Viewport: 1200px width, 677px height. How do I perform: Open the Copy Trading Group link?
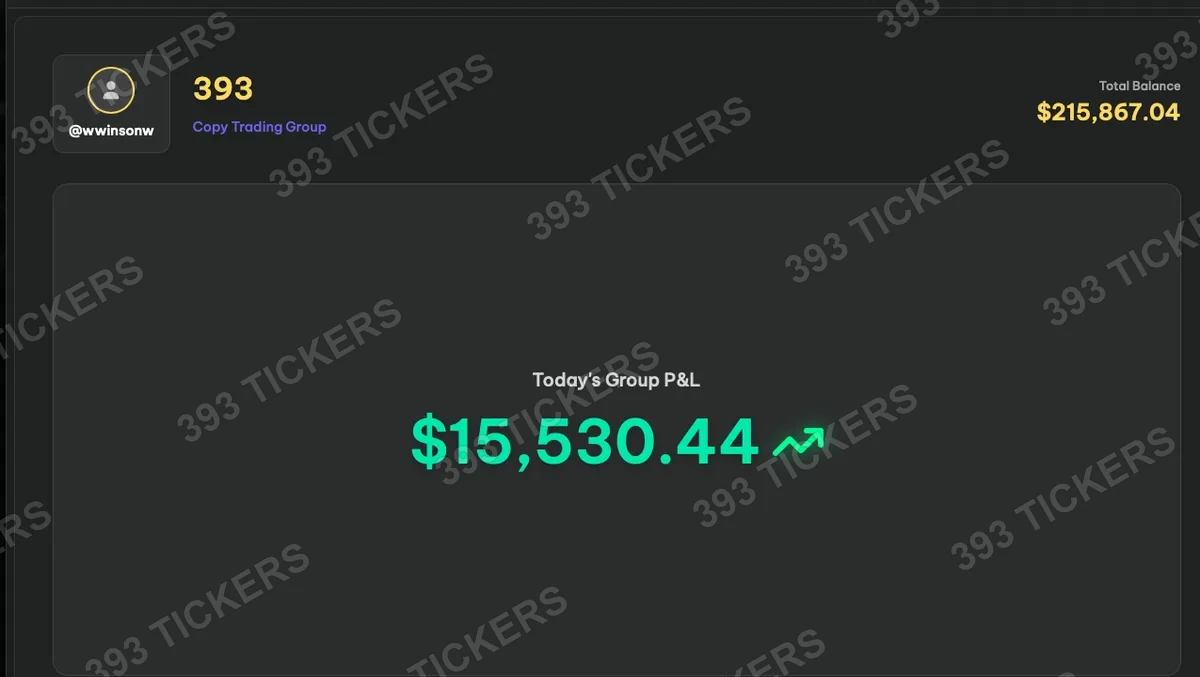(259, 127)
